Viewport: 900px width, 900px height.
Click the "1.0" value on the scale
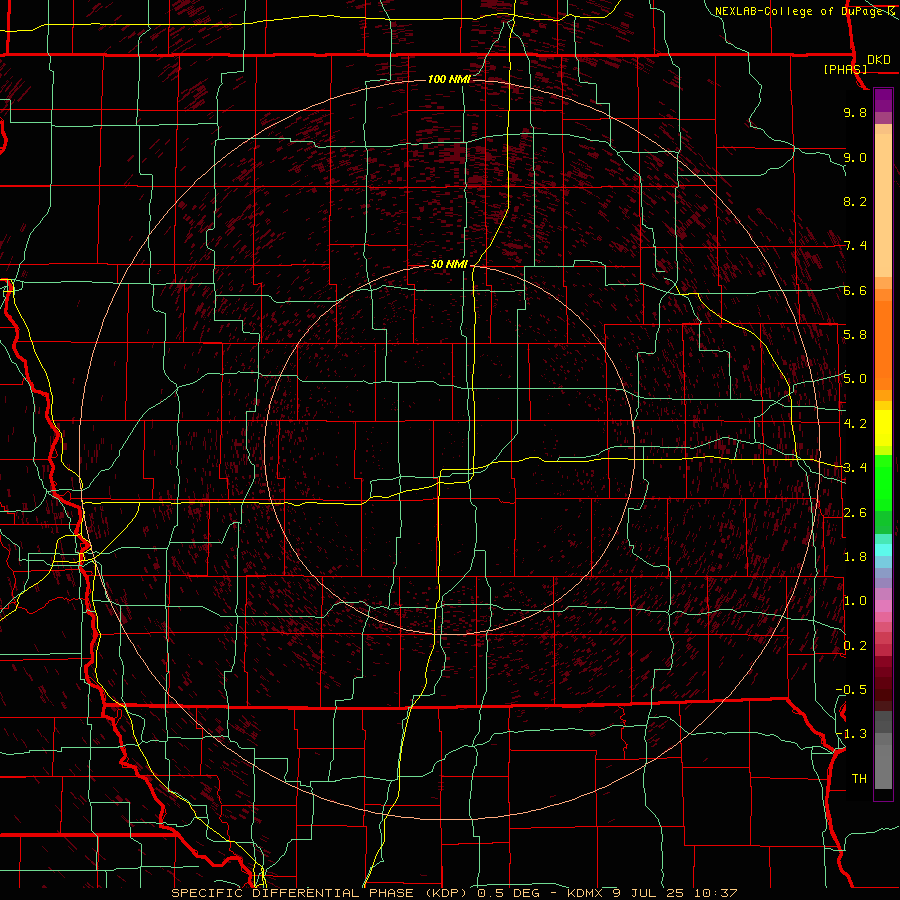click(855, 601)
